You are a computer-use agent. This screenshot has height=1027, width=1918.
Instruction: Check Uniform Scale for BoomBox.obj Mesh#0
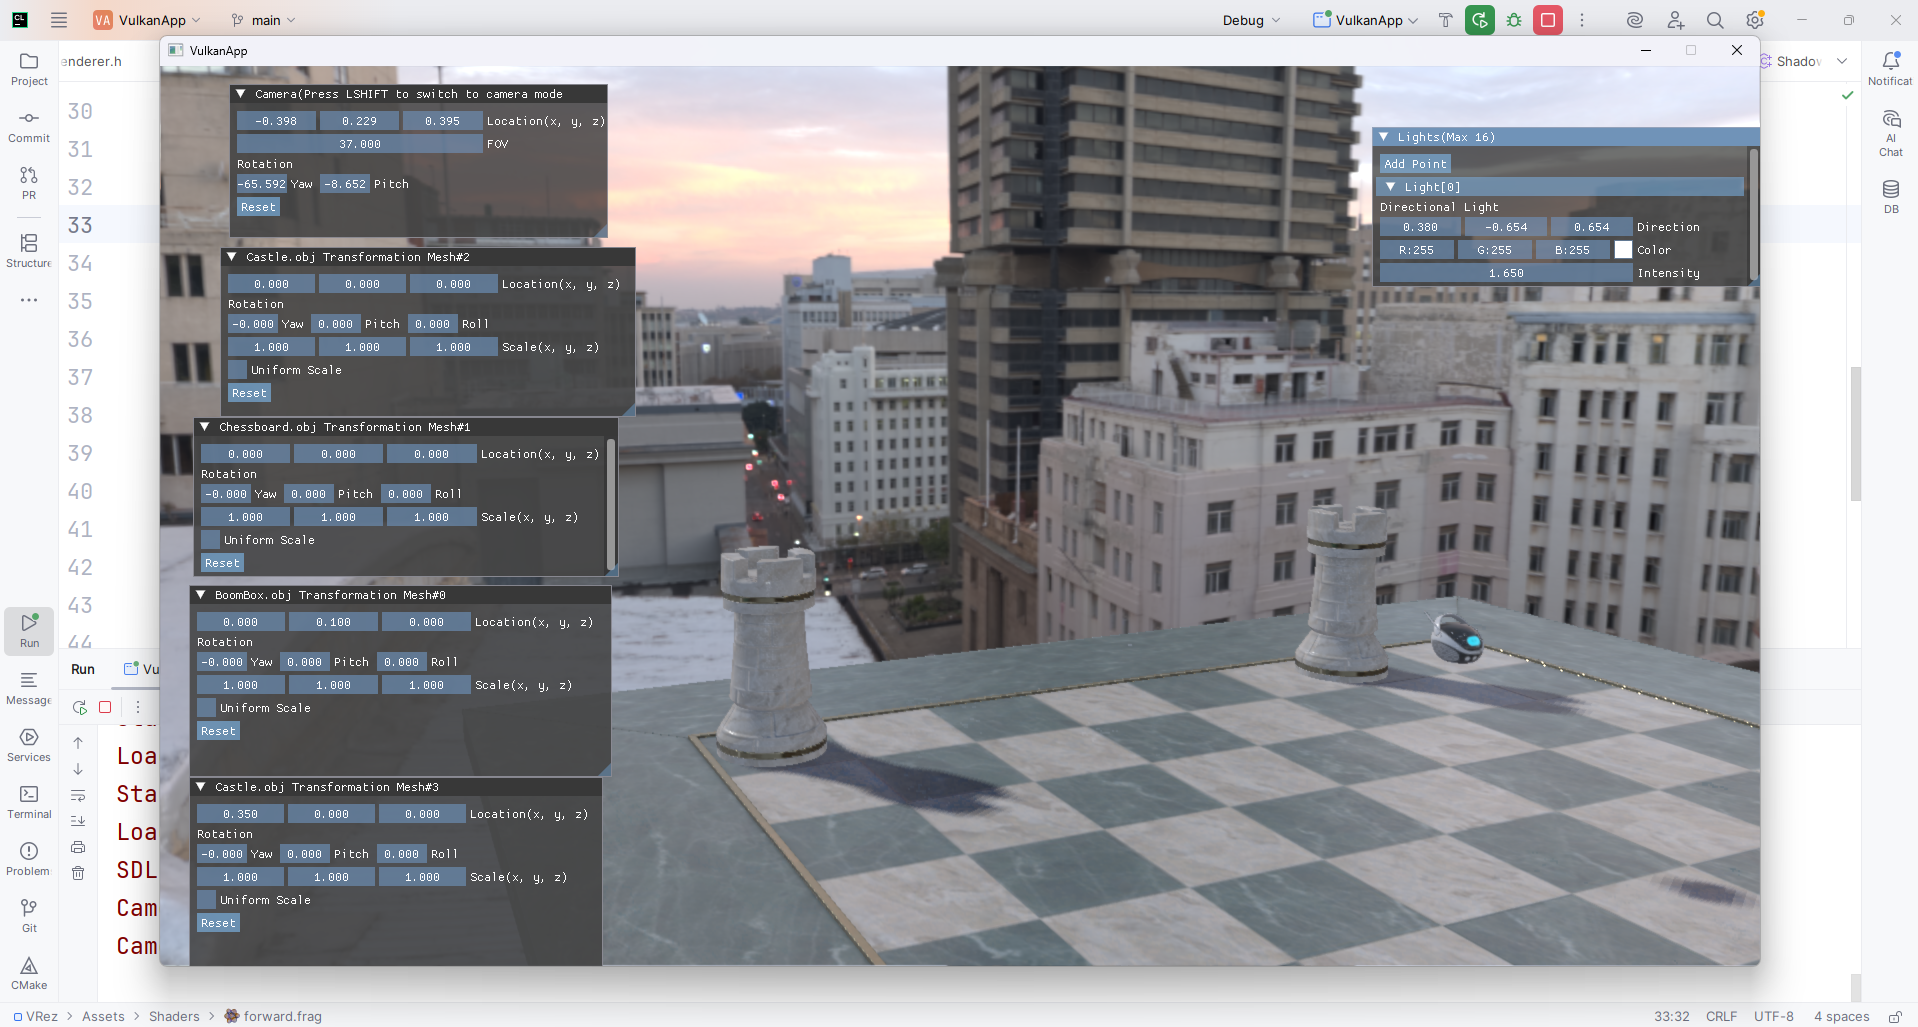click(x=207, y=708)
